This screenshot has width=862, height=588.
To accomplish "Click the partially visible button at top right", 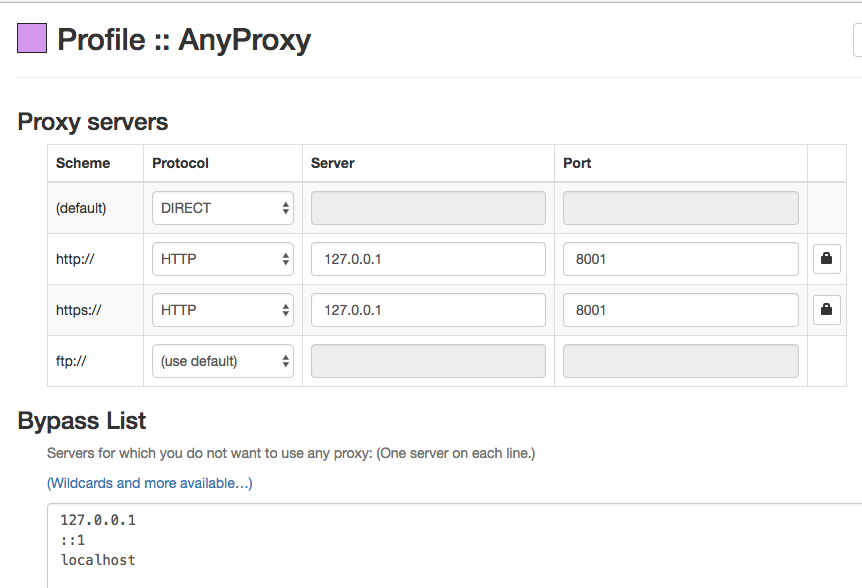I will 858,40.
